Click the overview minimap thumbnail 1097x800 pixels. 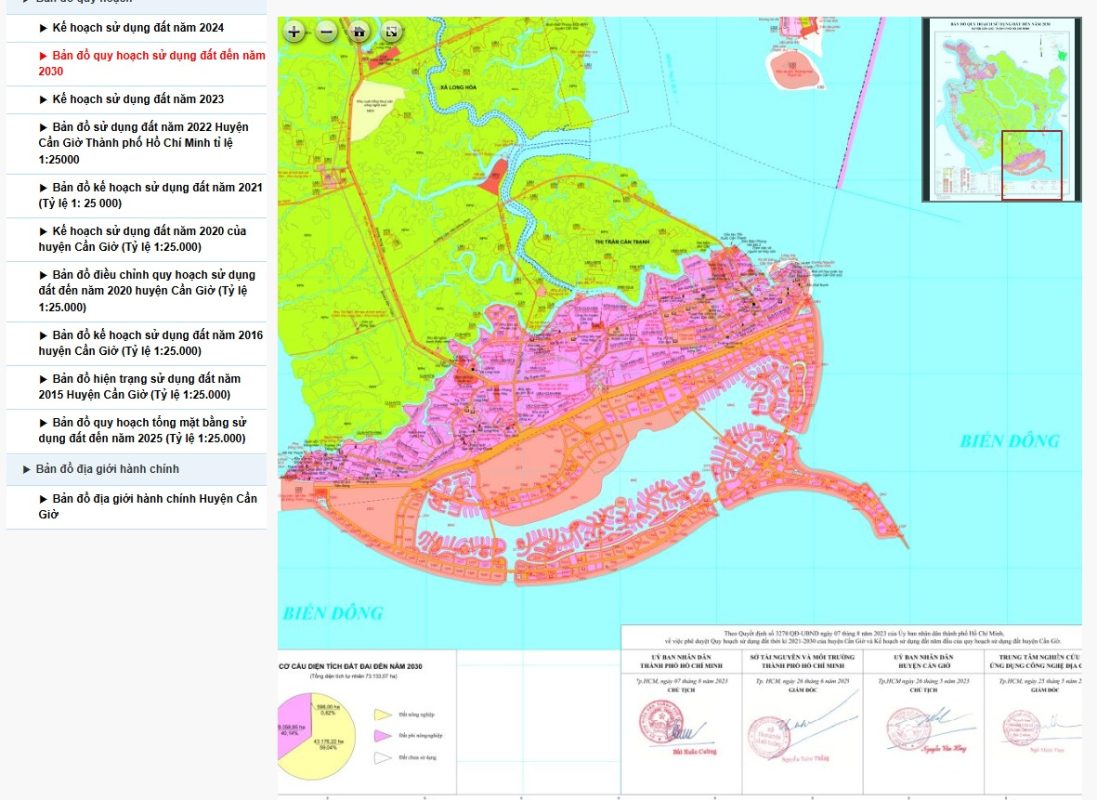[x=1001, y=110]
